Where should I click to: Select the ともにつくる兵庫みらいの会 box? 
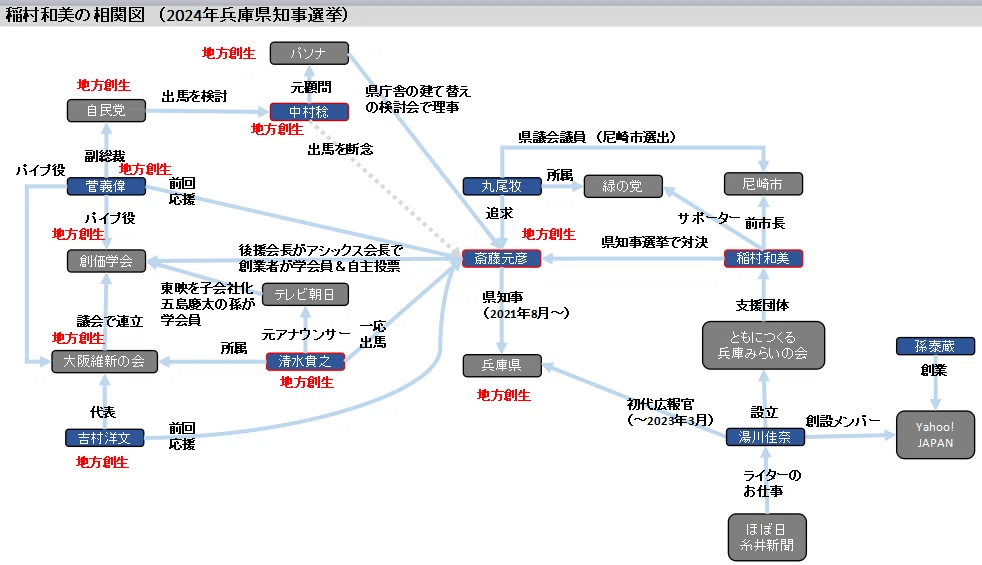coord(763,345)
